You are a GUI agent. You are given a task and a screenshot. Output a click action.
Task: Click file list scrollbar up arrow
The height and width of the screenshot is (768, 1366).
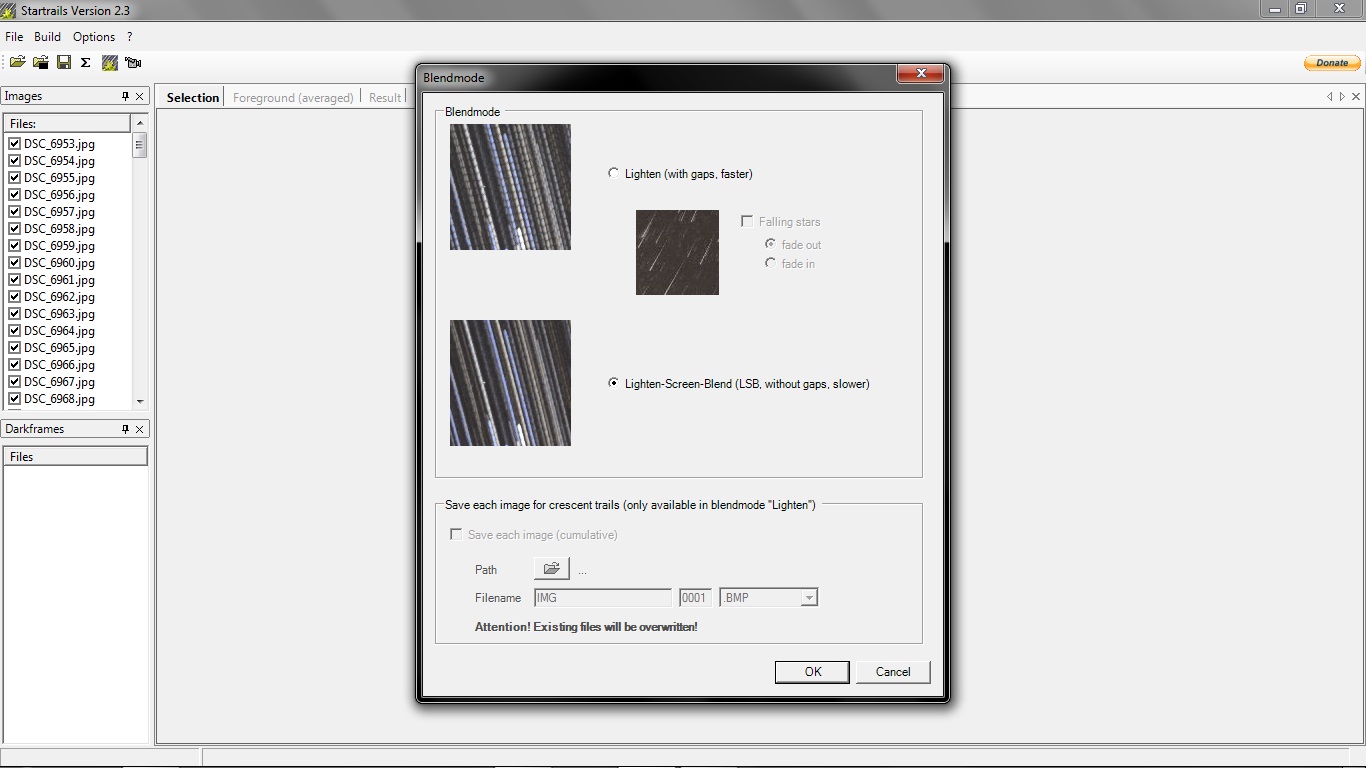(140, 123)
